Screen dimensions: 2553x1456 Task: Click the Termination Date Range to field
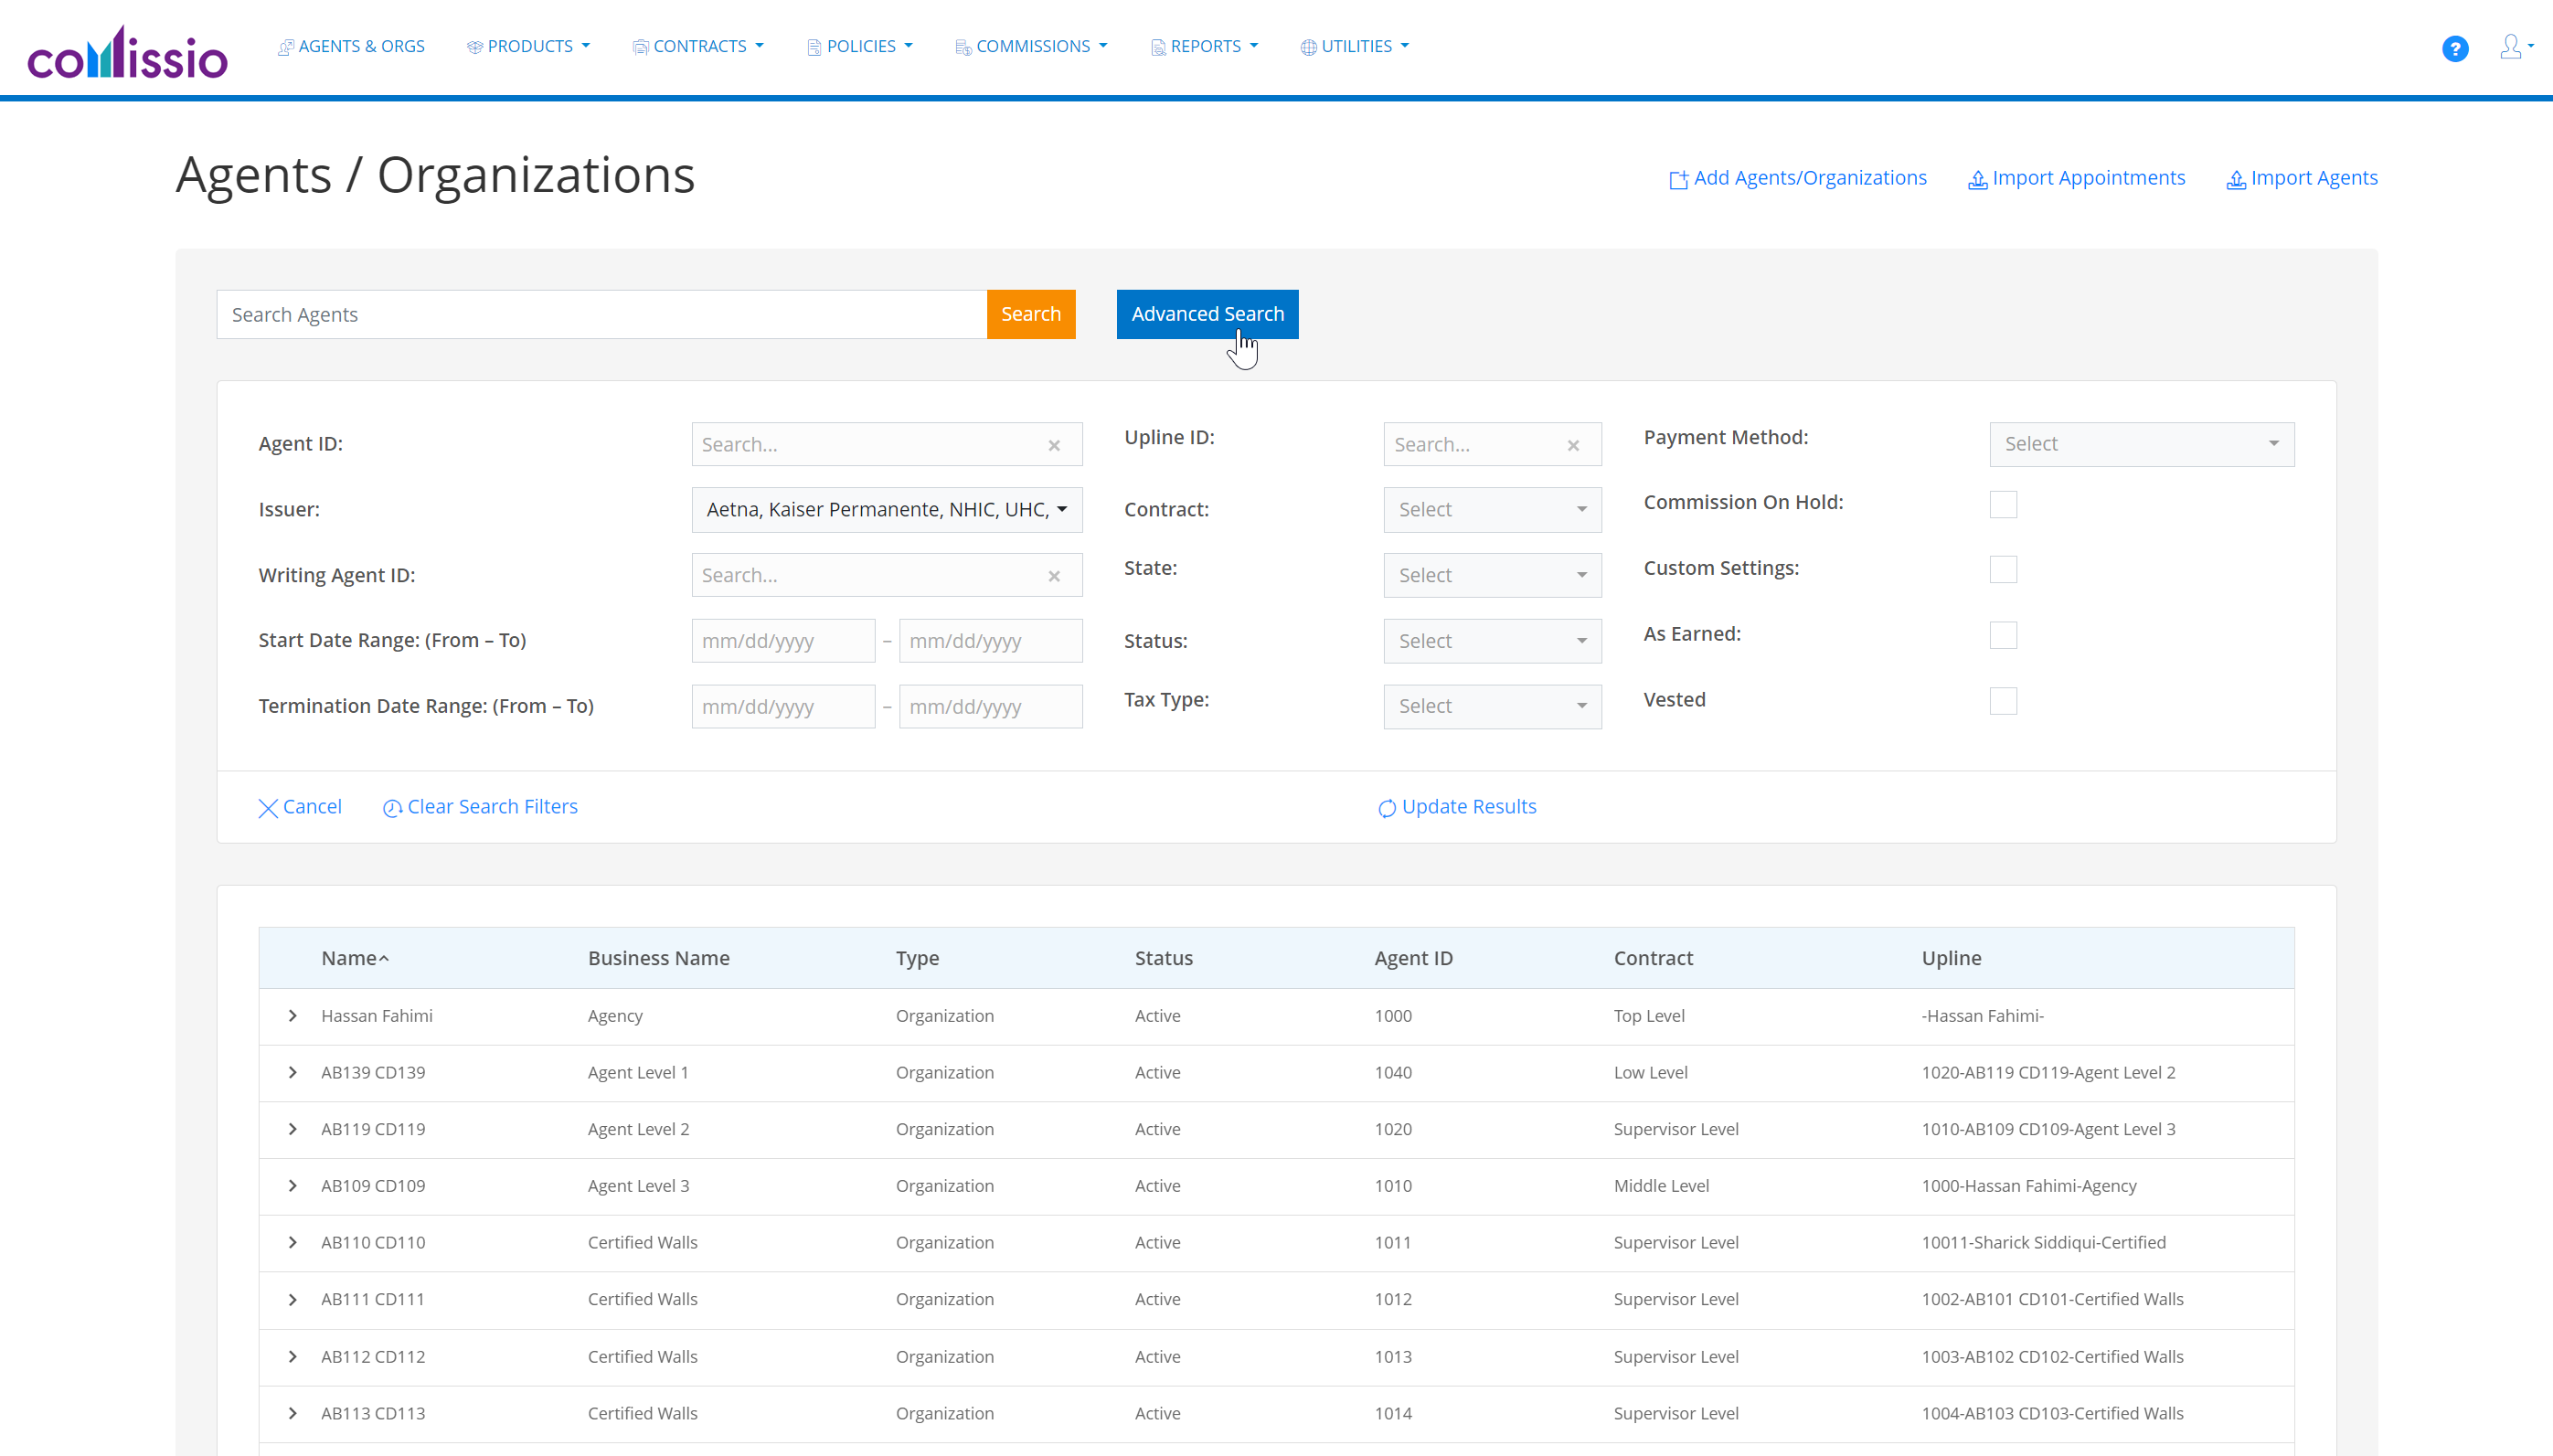point(990,706)
